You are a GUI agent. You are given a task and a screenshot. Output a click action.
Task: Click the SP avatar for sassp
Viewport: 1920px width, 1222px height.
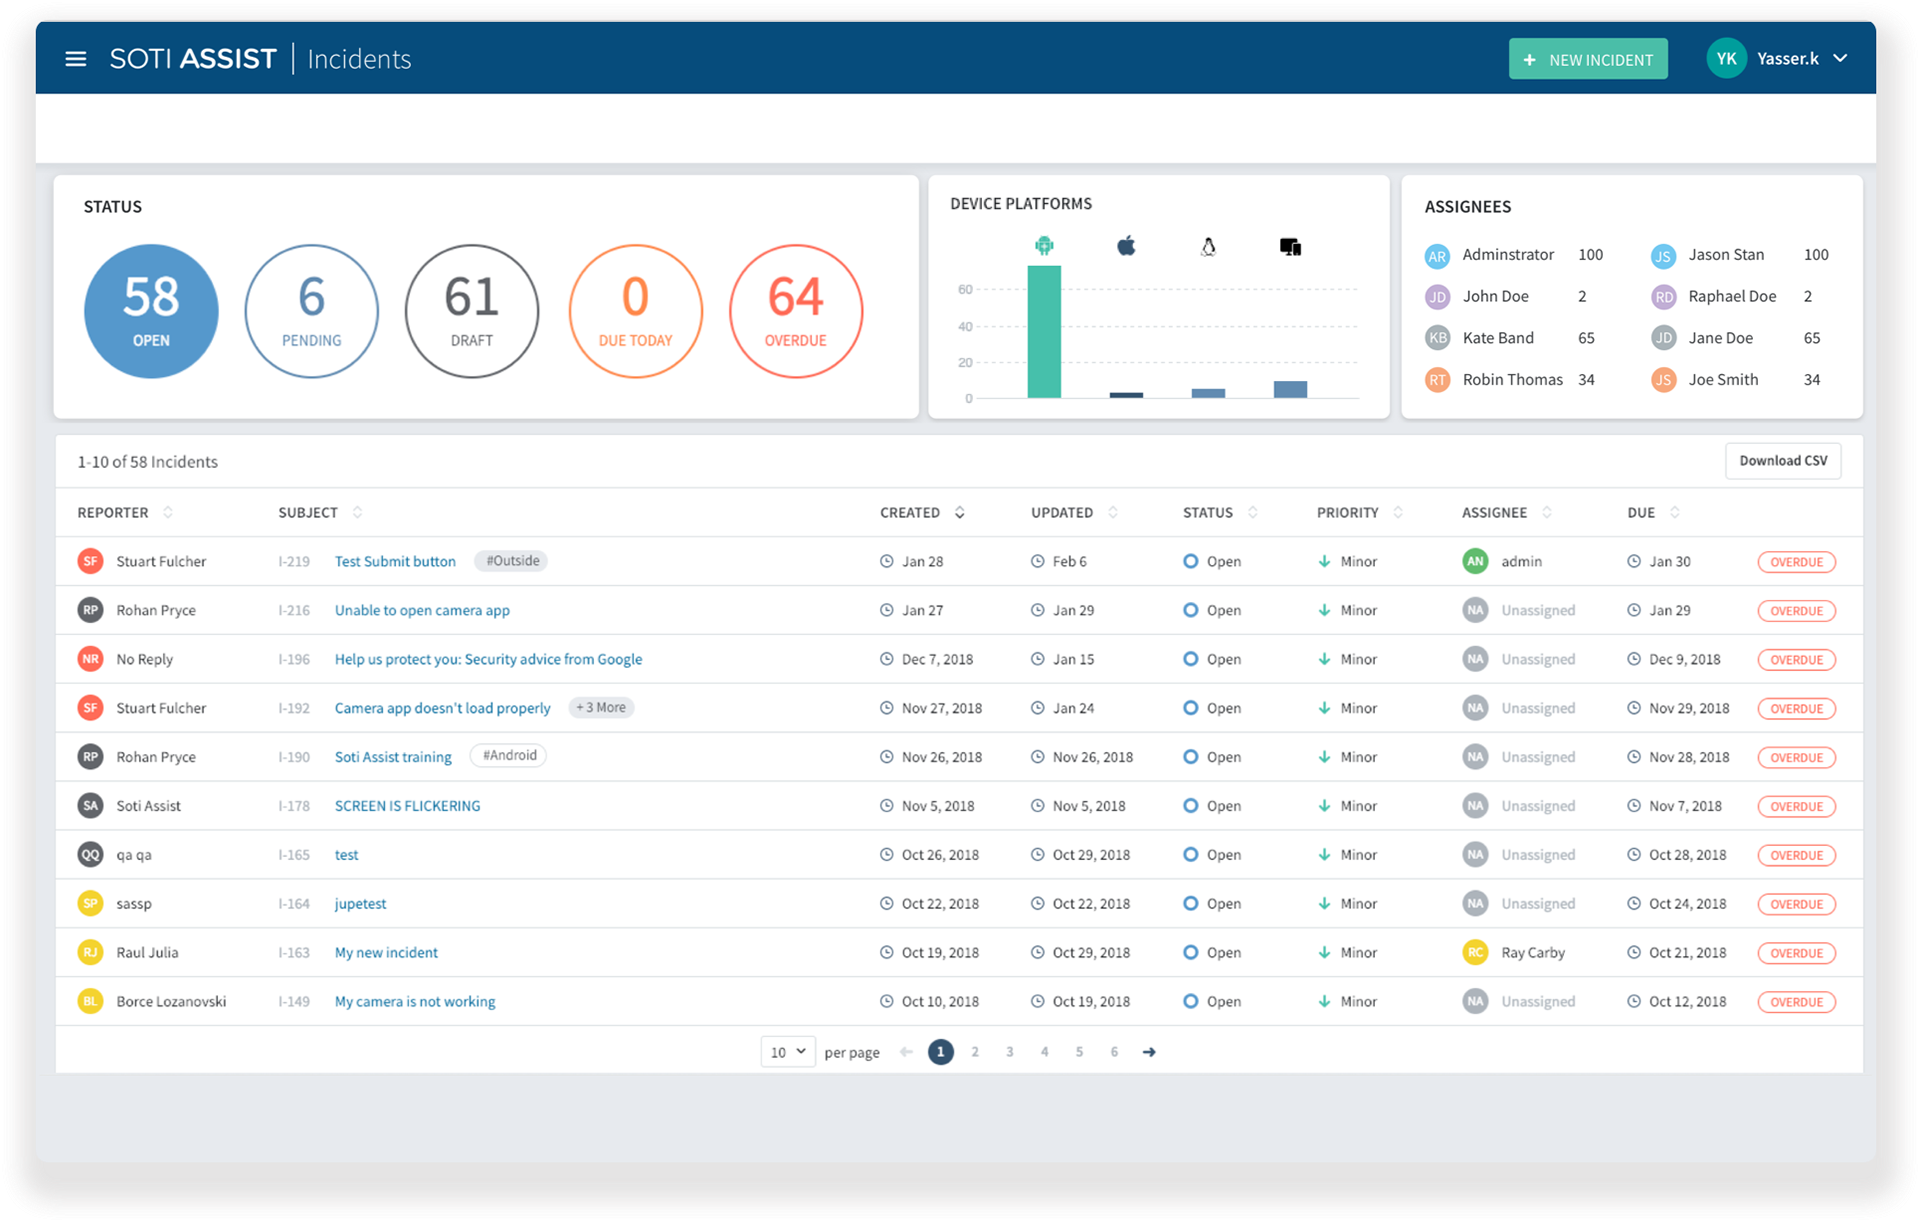click(90, 903)
